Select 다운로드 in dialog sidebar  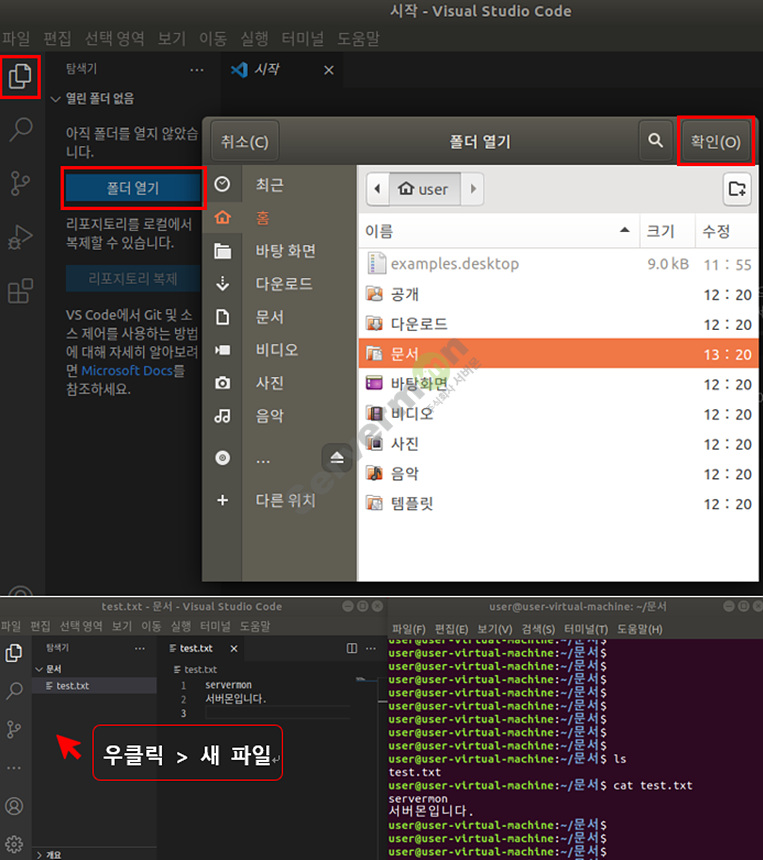pos(280,284)
